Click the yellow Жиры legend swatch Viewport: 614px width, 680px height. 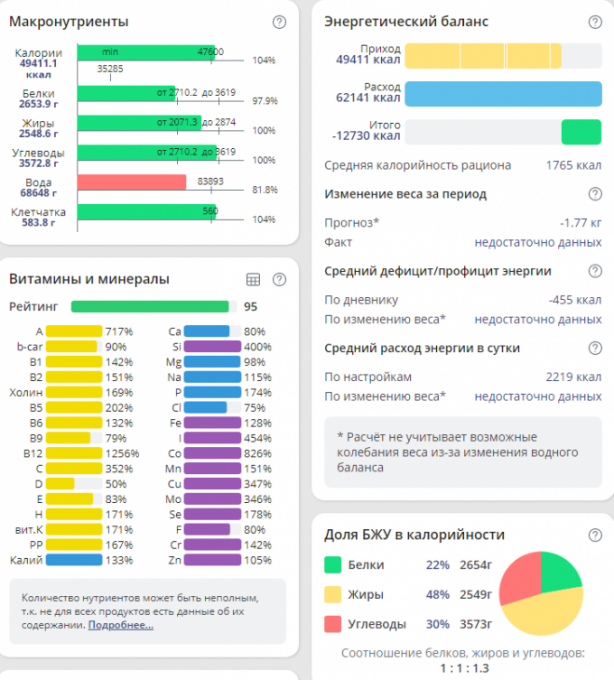[x=334, y=594]
